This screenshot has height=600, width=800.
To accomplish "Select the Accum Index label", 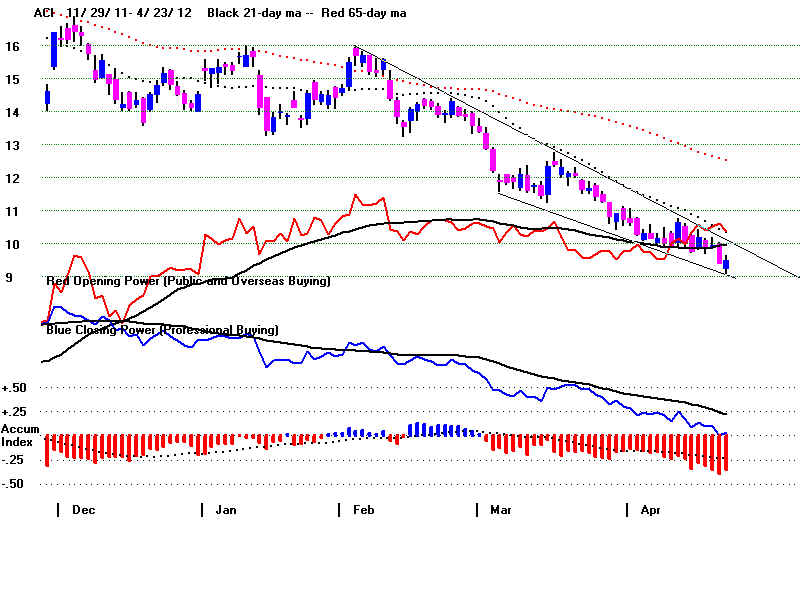I will 20,436.
